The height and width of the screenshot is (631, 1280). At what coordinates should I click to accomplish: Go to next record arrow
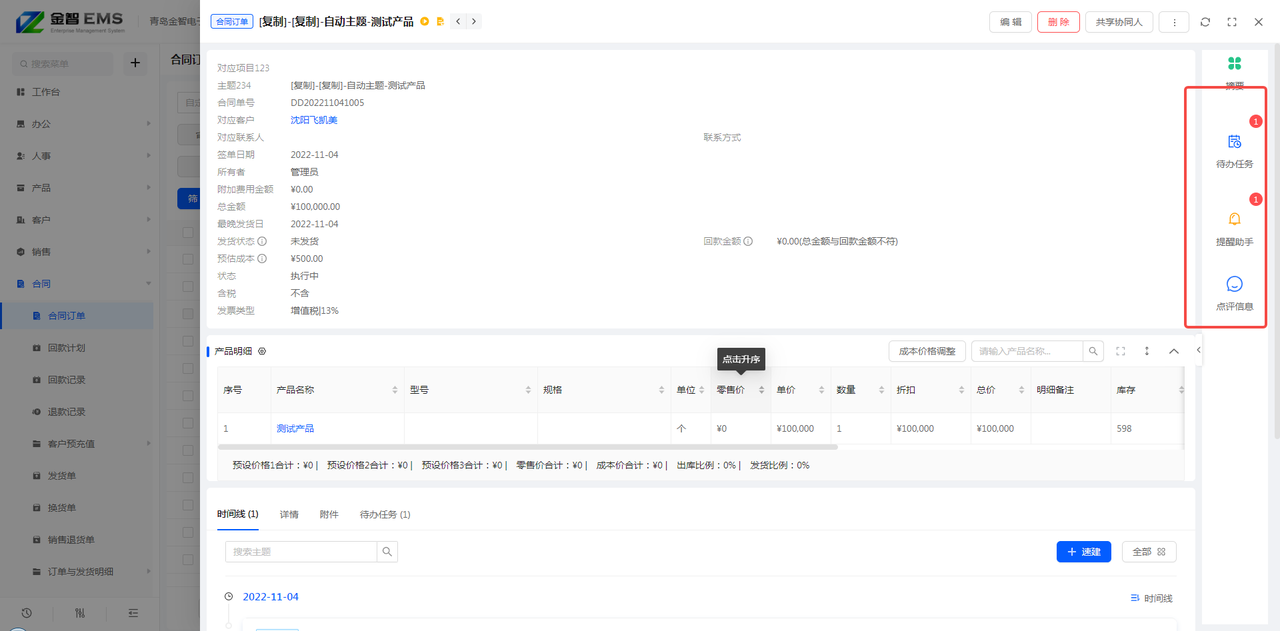474,21
